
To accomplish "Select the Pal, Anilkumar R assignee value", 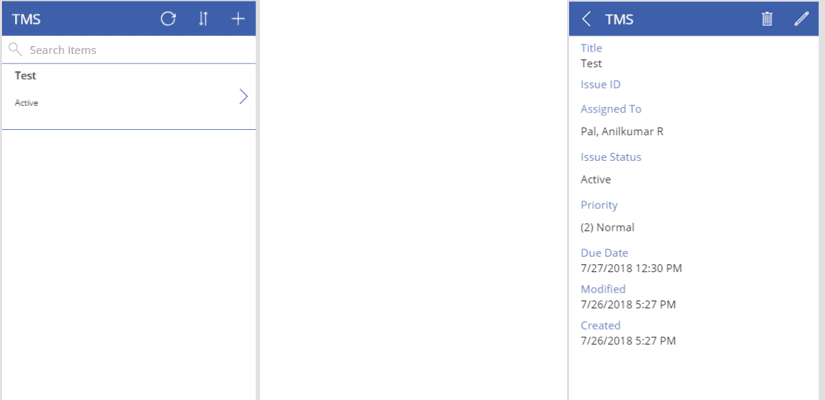I will 622,131.
